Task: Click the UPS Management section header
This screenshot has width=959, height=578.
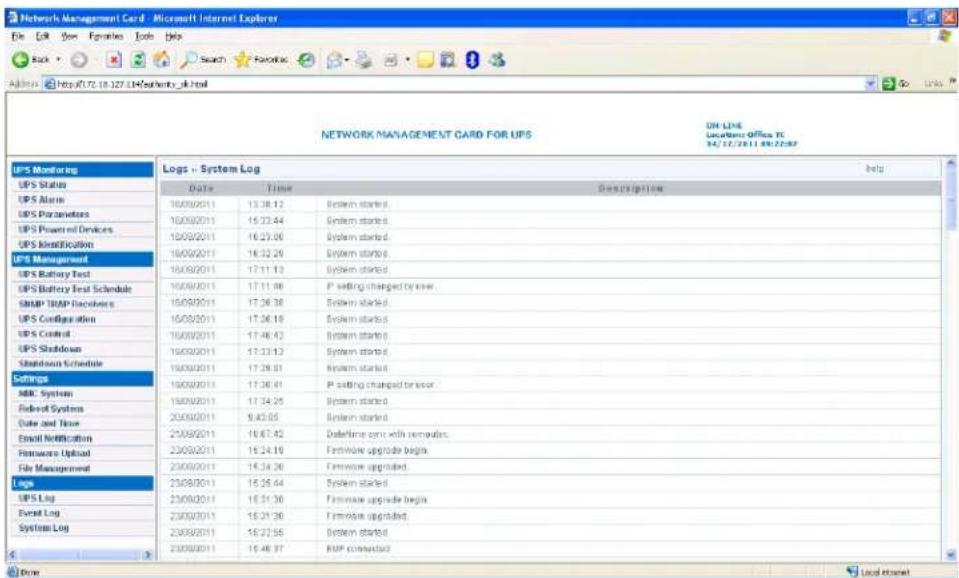Action: [83, 259]
